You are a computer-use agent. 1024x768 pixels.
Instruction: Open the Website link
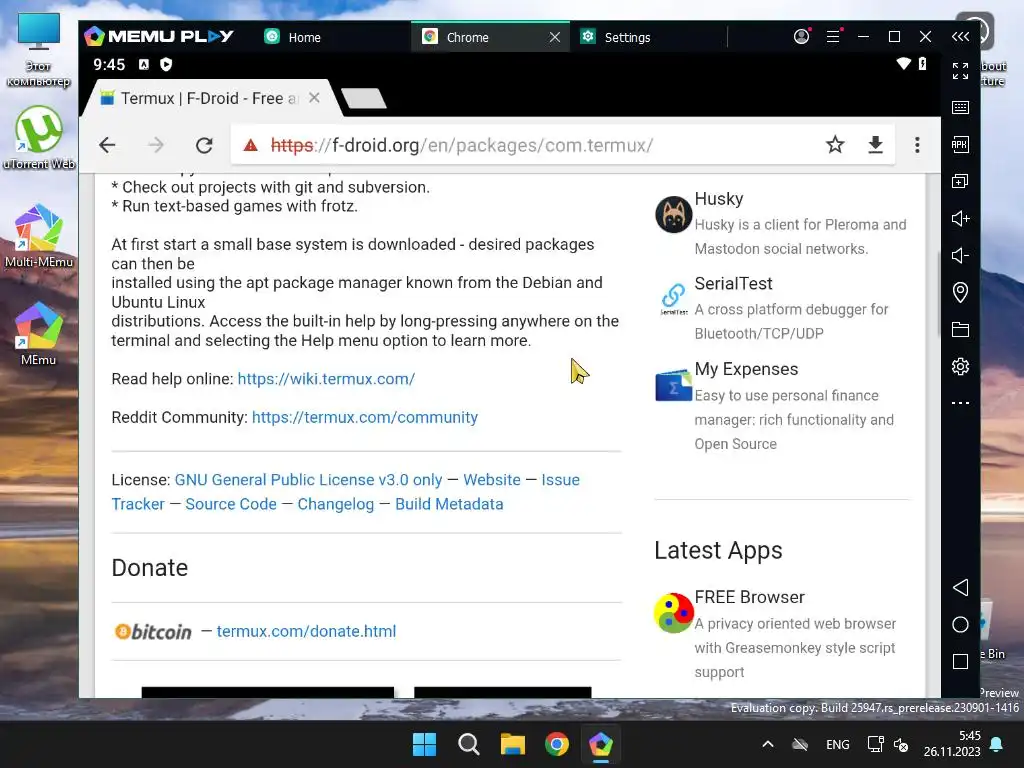(492, 480)
